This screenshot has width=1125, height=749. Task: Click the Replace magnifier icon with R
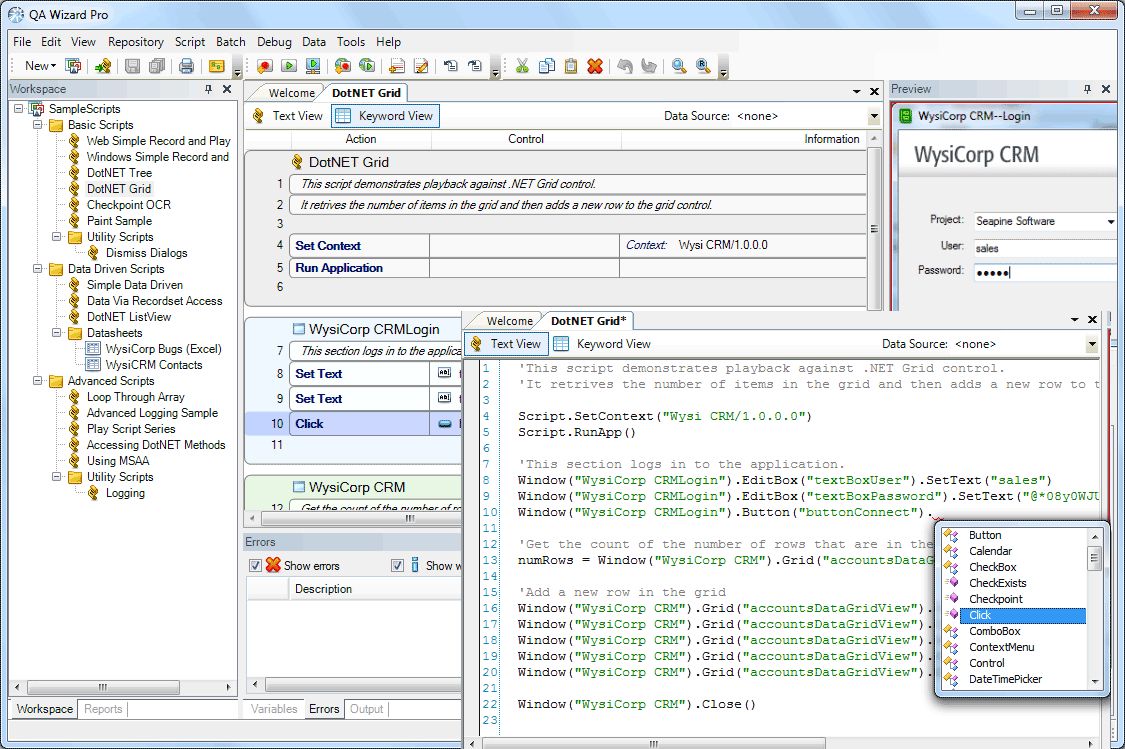(703, 66)
